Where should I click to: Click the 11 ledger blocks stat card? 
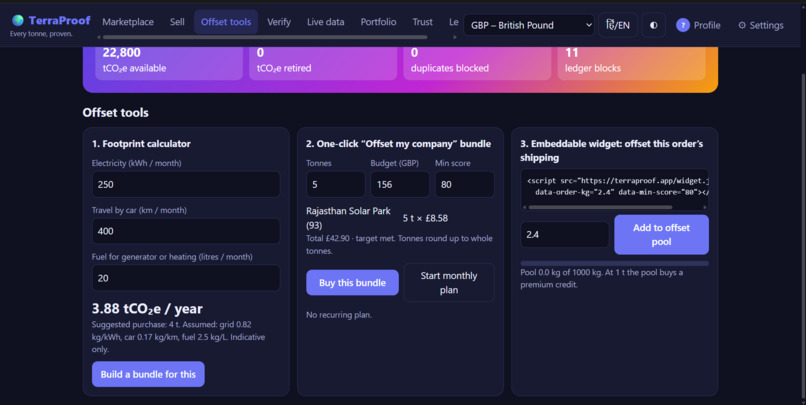click(x=631, y=63)
